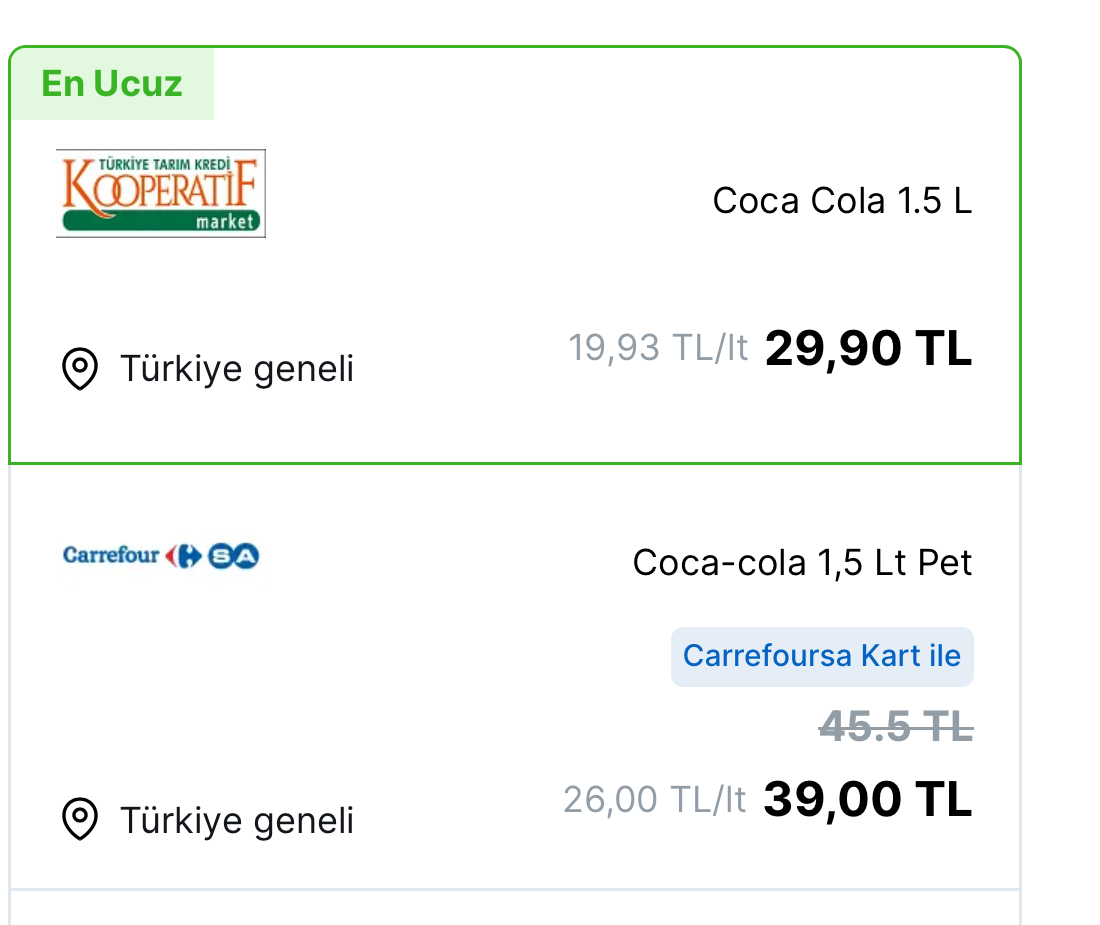Click the 'Carrefoursa Kart ile' tag
The height and width of the screenshot is (925, 1100).
pyautogui.click(x=821, y=656)
